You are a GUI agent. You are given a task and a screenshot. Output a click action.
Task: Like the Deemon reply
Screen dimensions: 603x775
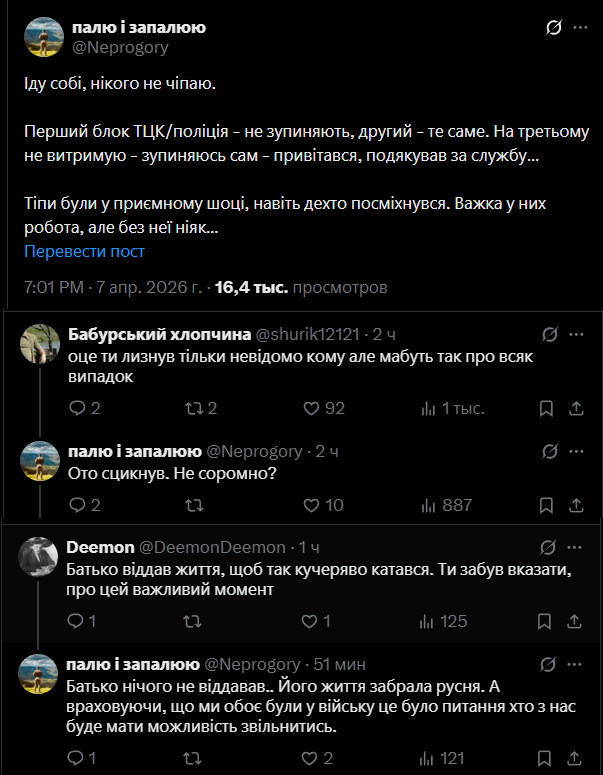point(311,621)
